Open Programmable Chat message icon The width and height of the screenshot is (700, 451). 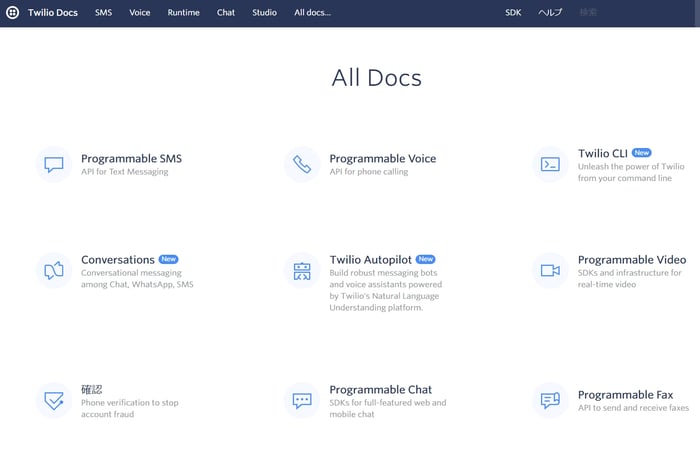(302, 401)
